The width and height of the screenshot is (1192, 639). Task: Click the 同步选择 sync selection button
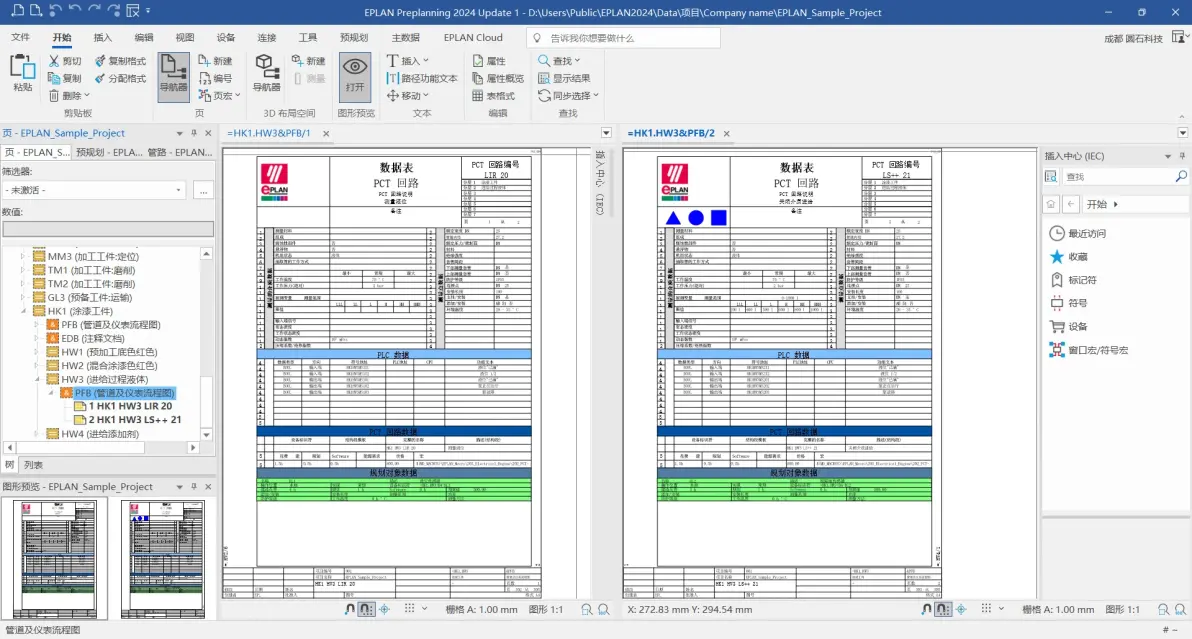click(x=569, y=96)
